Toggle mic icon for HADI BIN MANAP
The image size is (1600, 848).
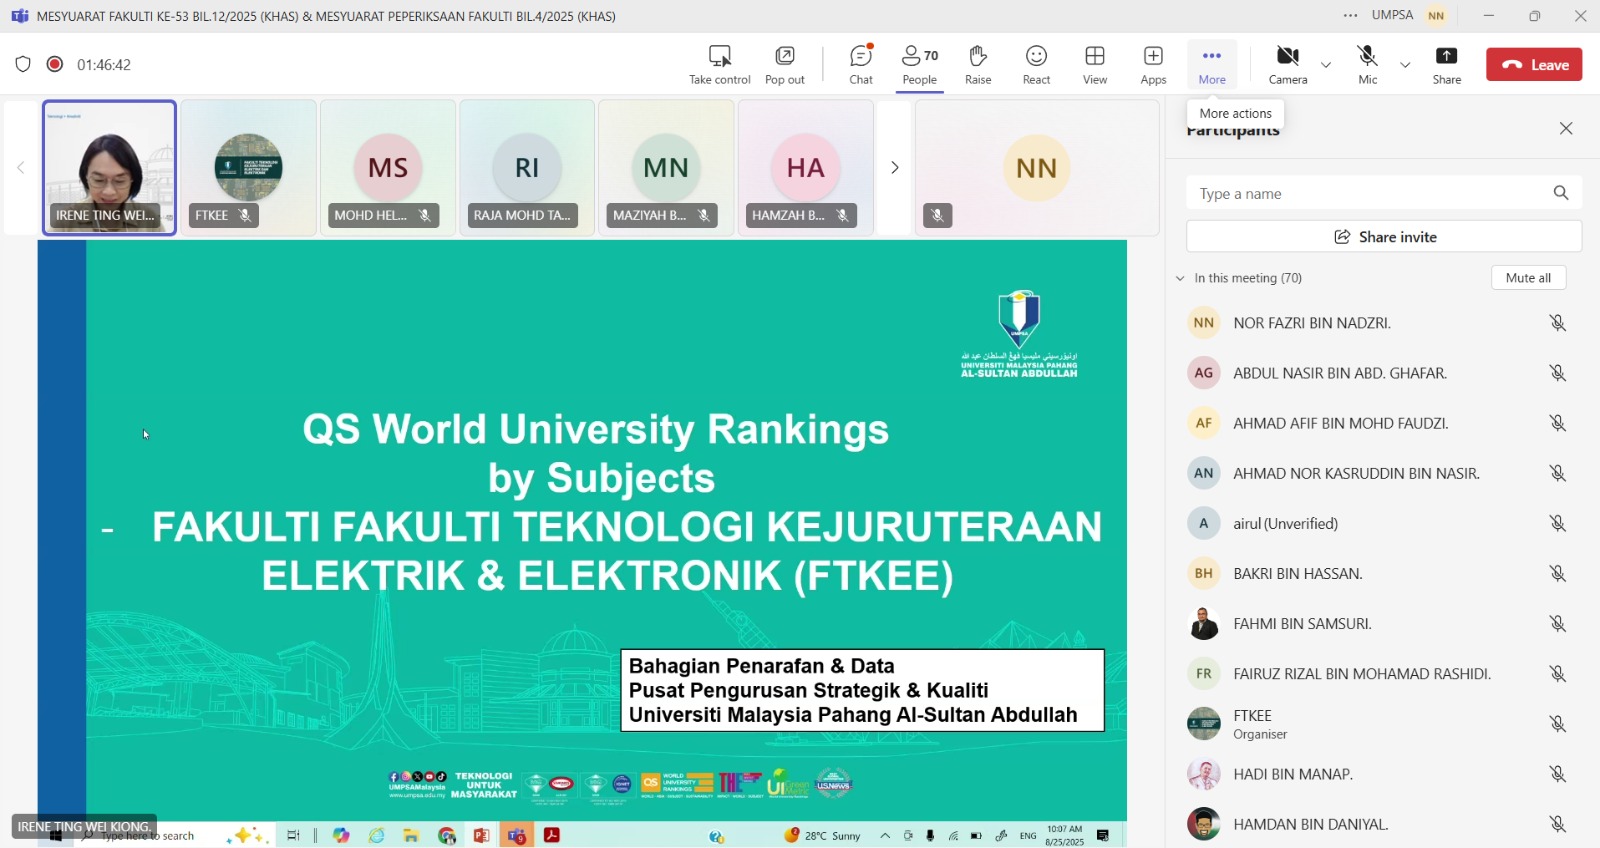[1557, 774]
